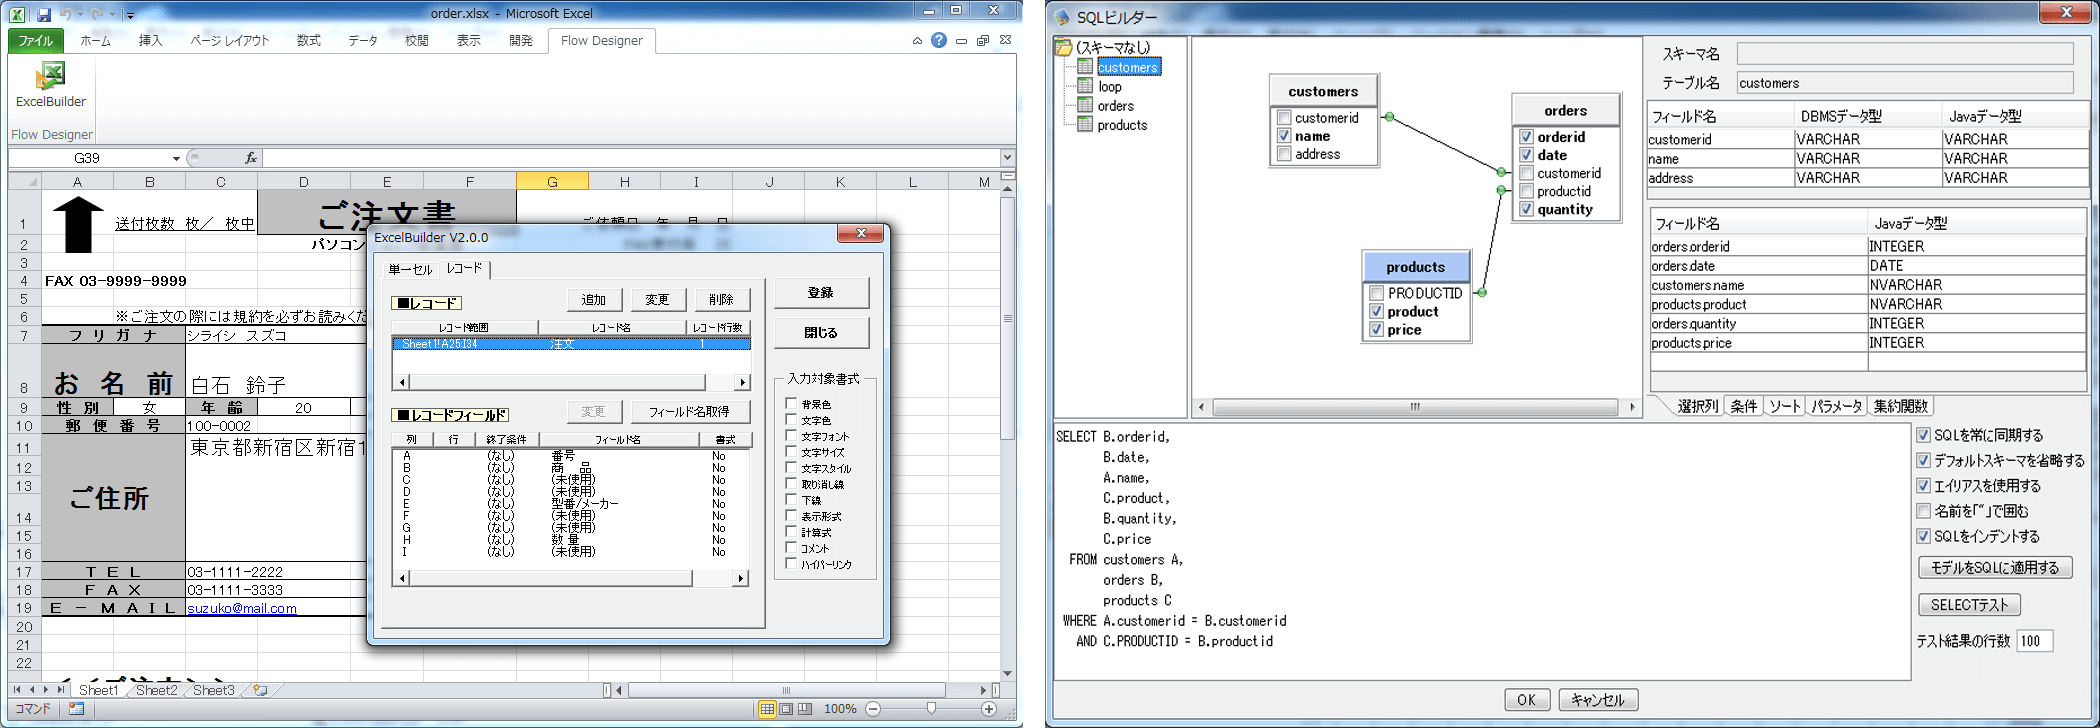Click the insert new worksheet tab icon
2100x728 pixels.
(x=261, y=690)
